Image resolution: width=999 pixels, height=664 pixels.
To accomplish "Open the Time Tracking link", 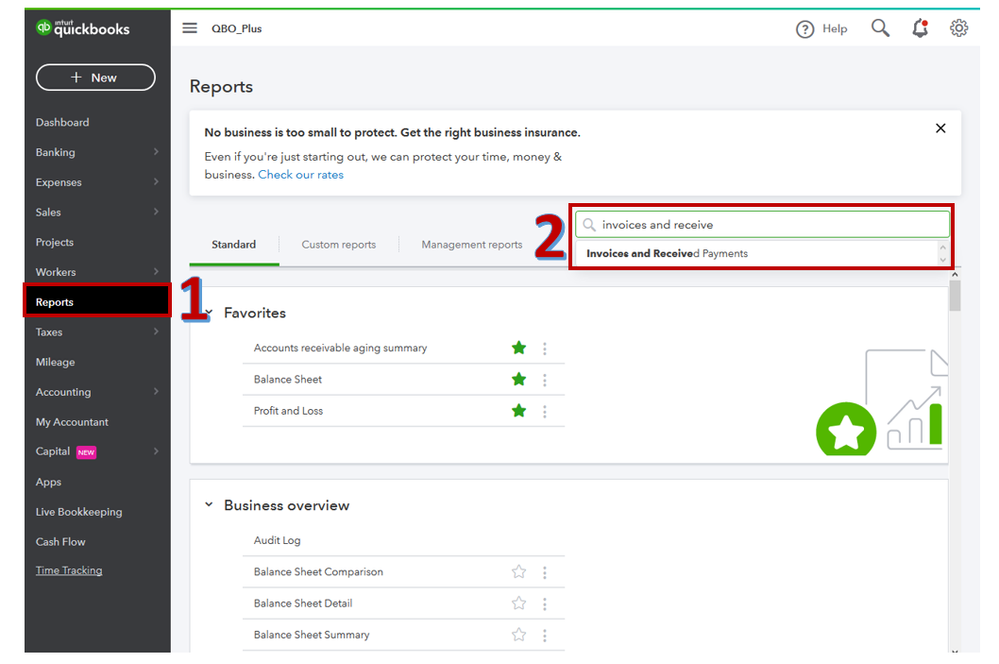I will [x=69, y=570].
